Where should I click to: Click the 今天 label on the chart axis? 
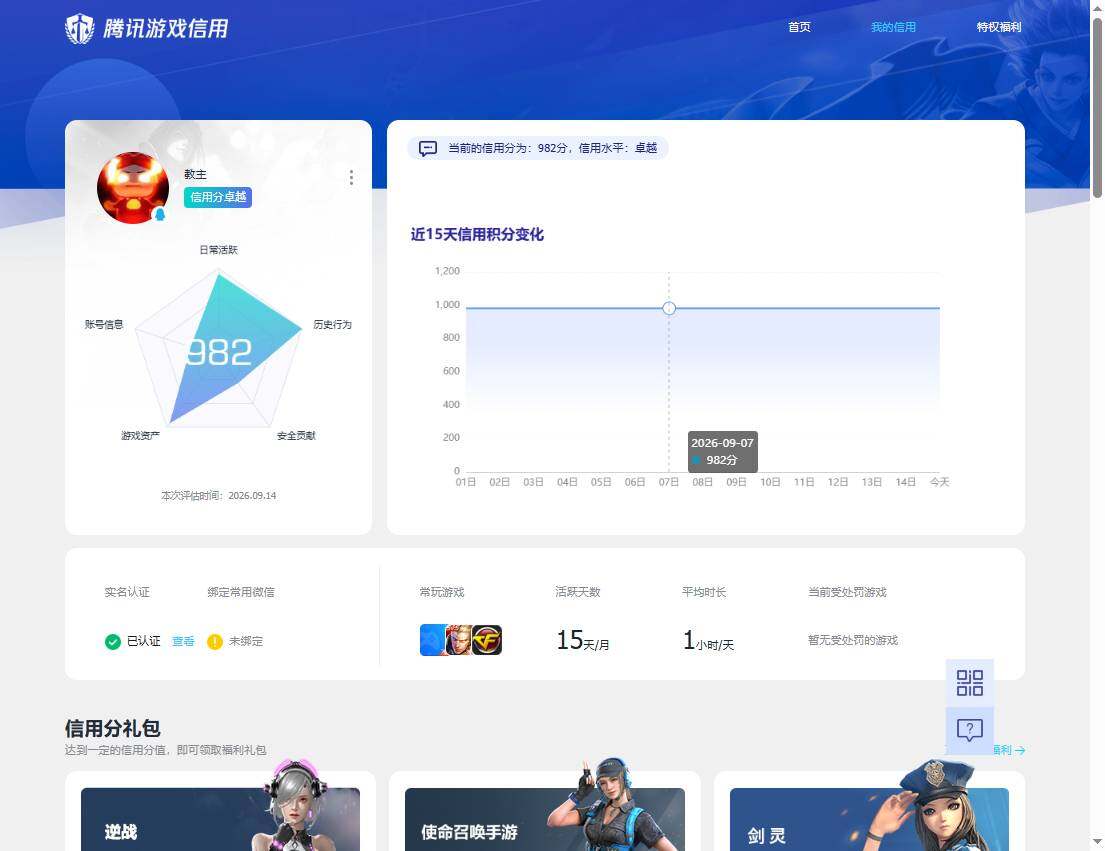pos(939,482)
